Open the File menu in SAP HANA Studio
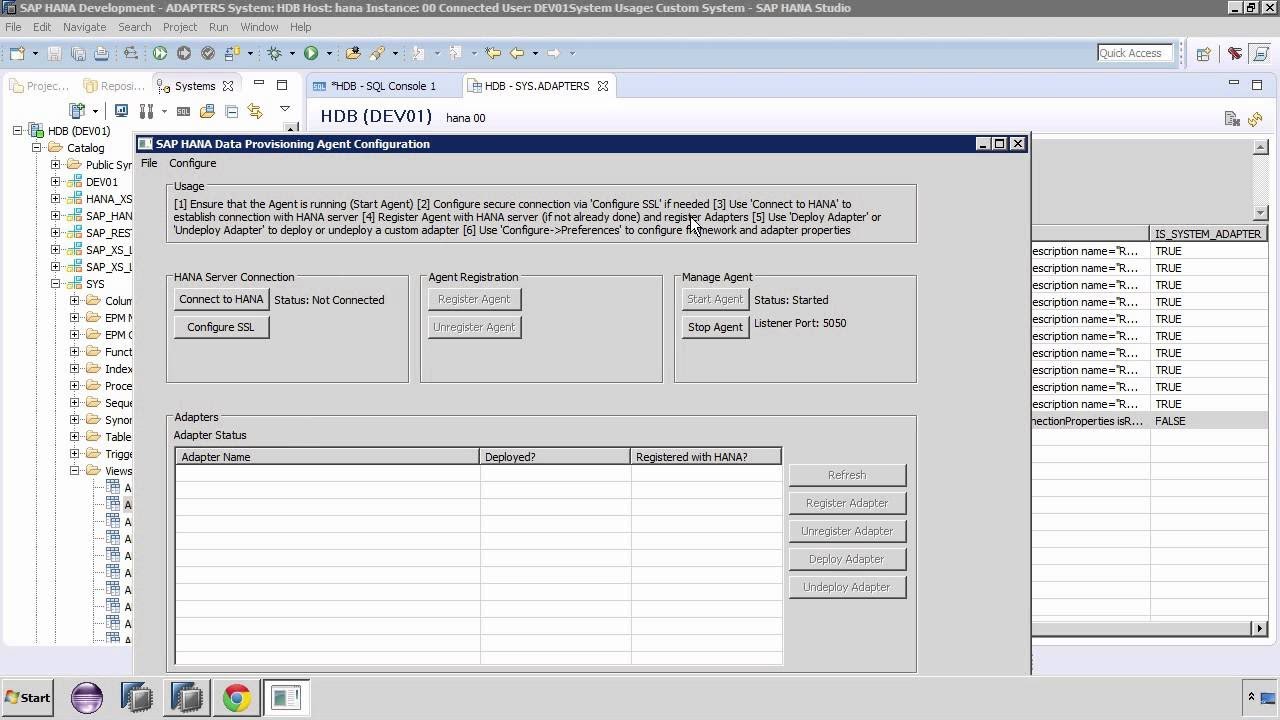The width and height of the screenshot is (1280, 720). point(13,27)
